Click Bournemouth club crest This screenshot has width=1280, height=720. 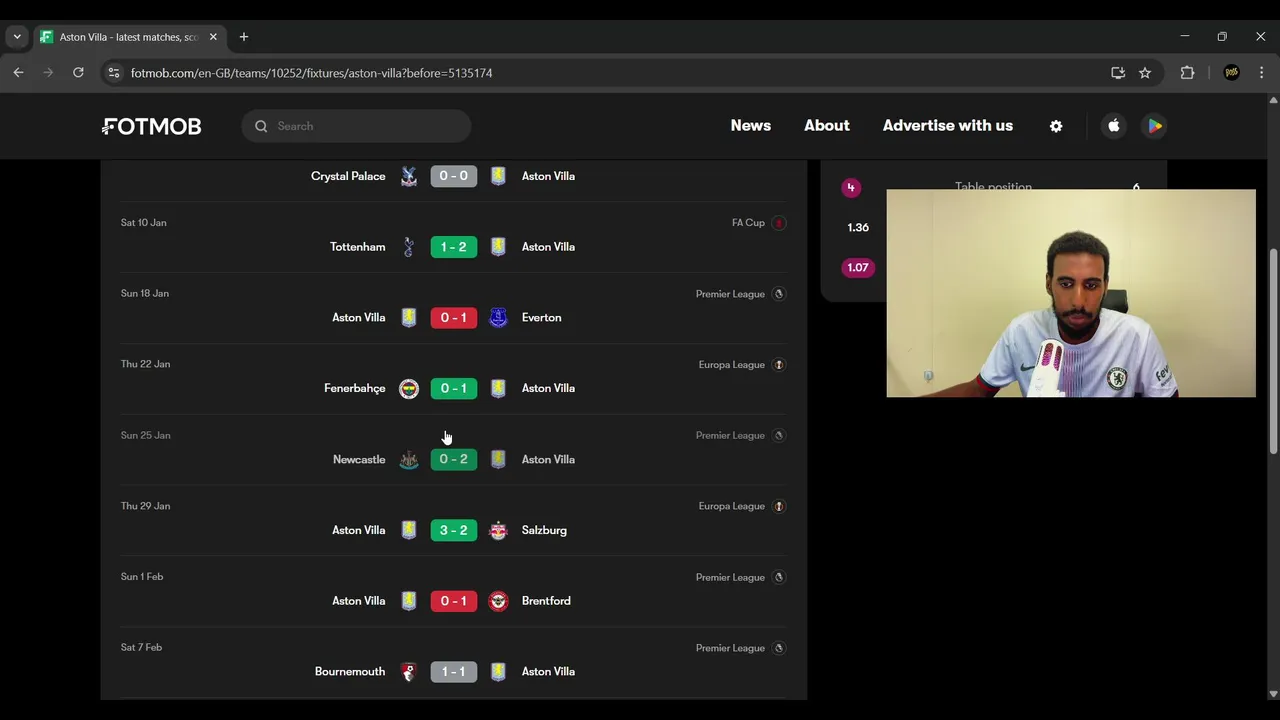(x=409, y=672)
